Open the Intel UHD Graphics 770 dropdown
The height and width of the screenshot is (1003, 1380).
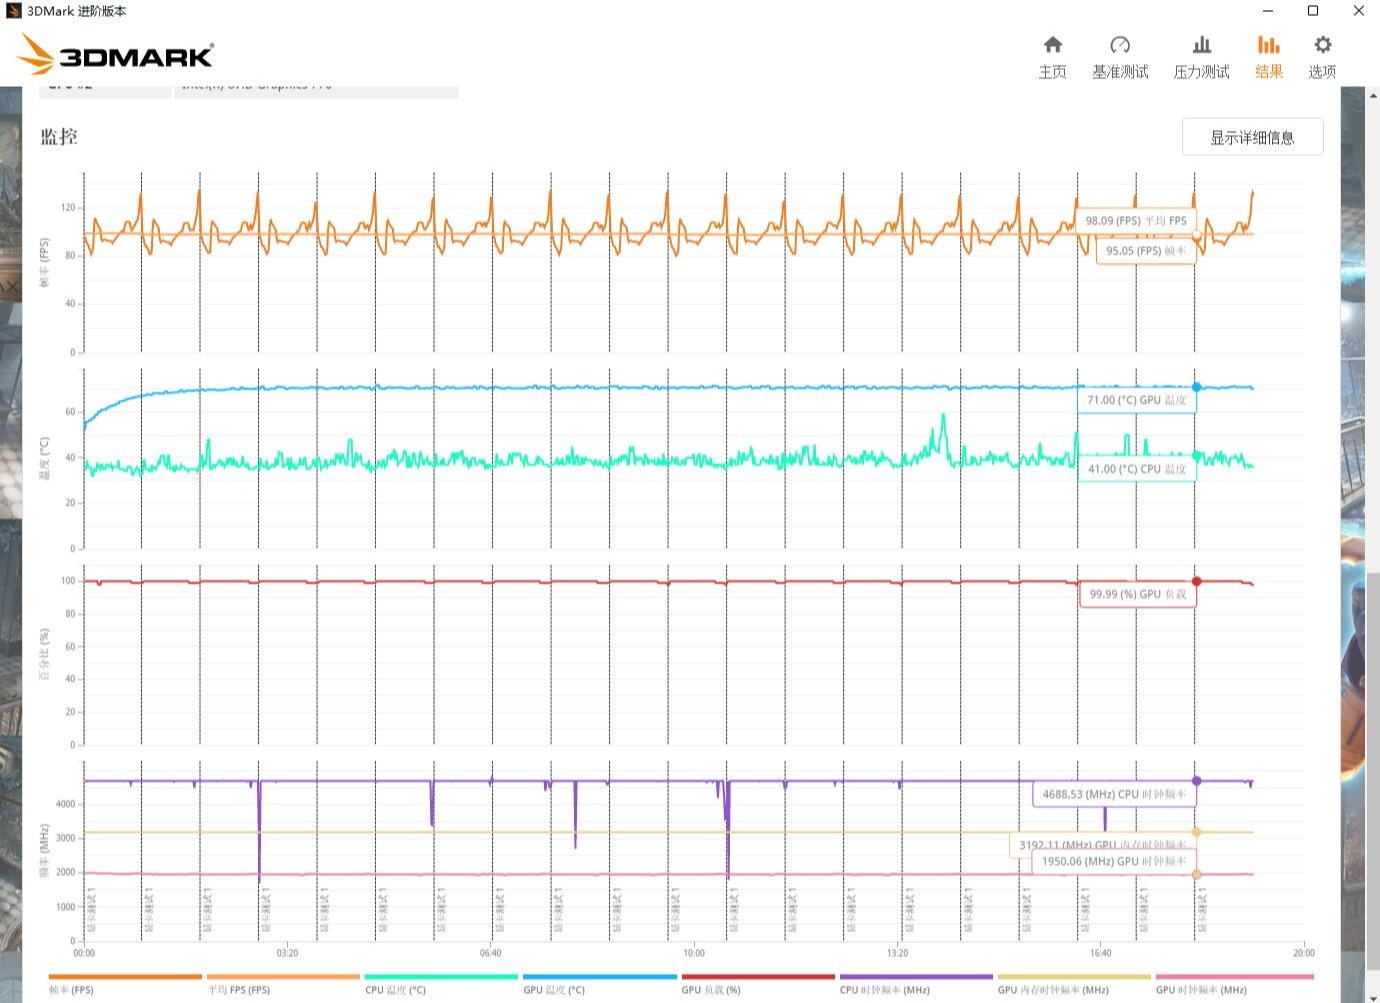[x=316, y=87]
